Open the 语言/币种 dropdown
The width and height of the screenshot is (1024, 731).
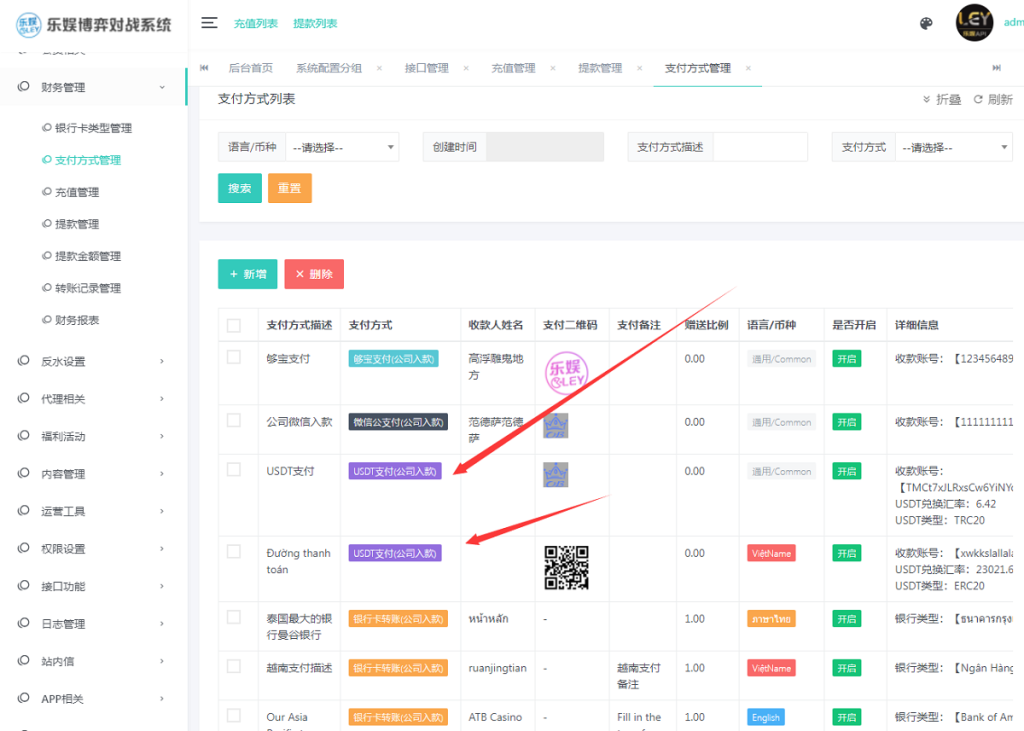coord(340,146)
